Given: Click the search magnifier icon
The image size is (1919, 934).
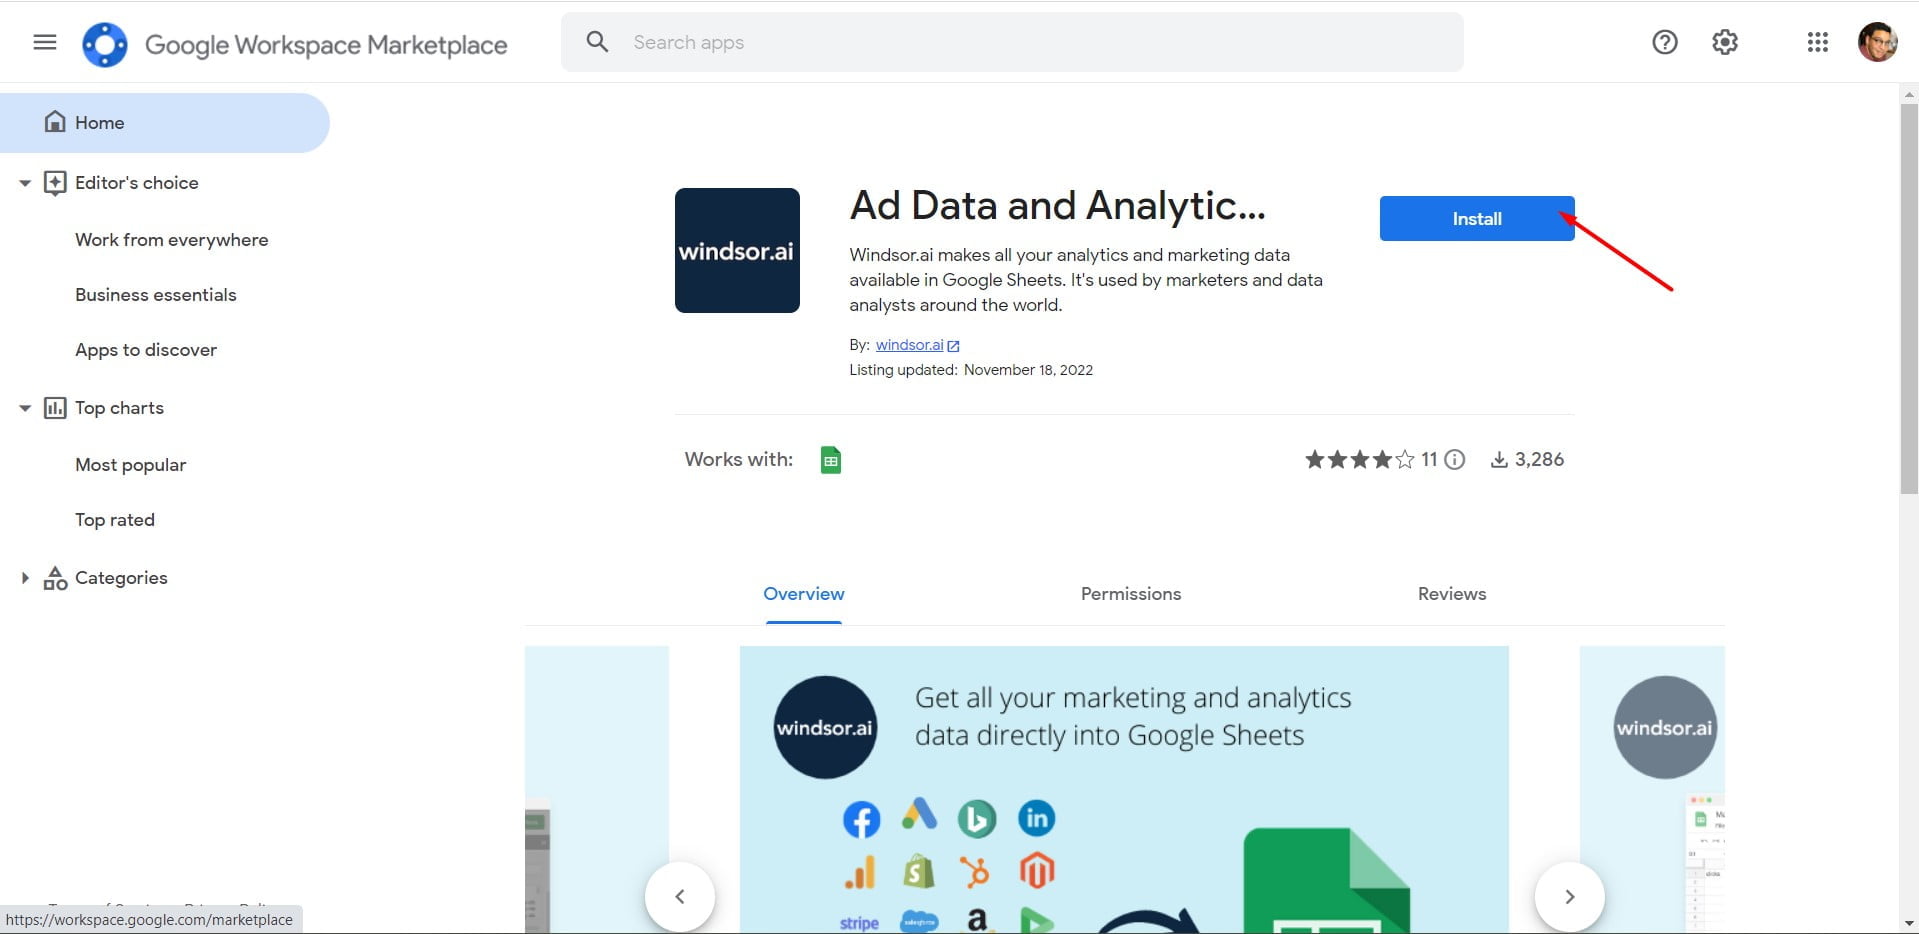Looking at the screenshot, I should click(597, 42).
